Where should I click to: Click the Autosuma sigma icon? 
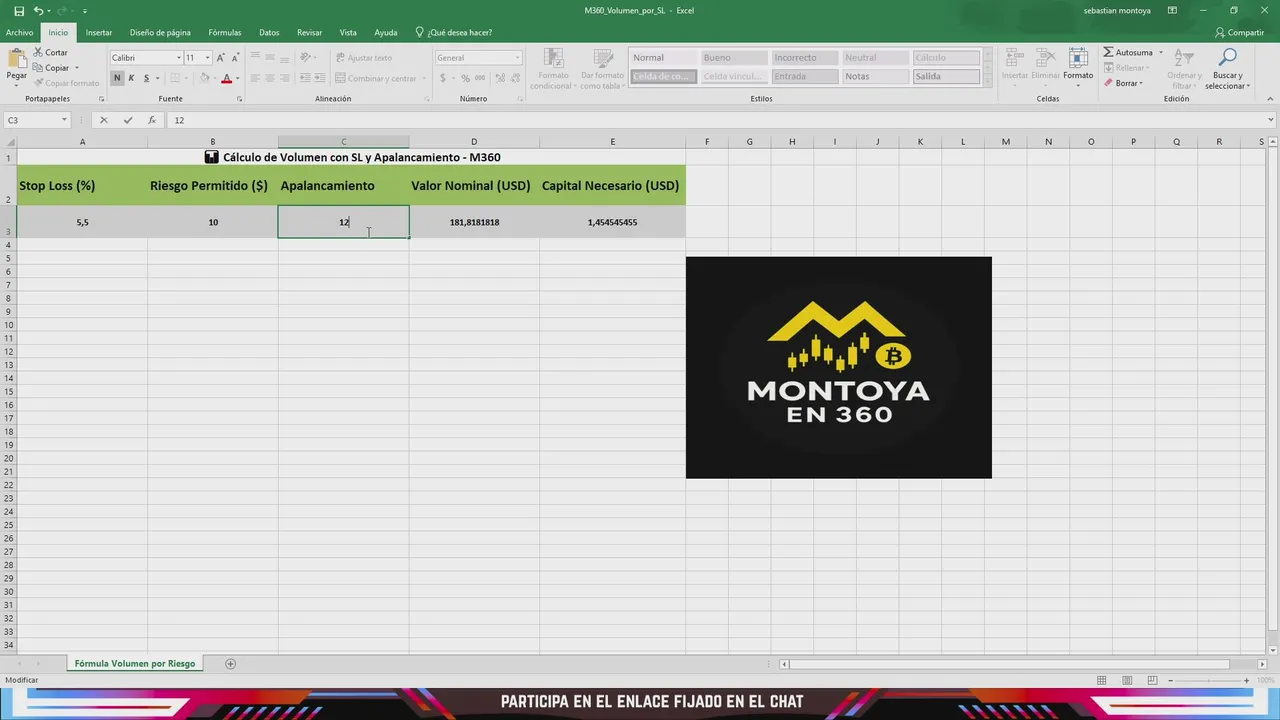point(1108,52)
